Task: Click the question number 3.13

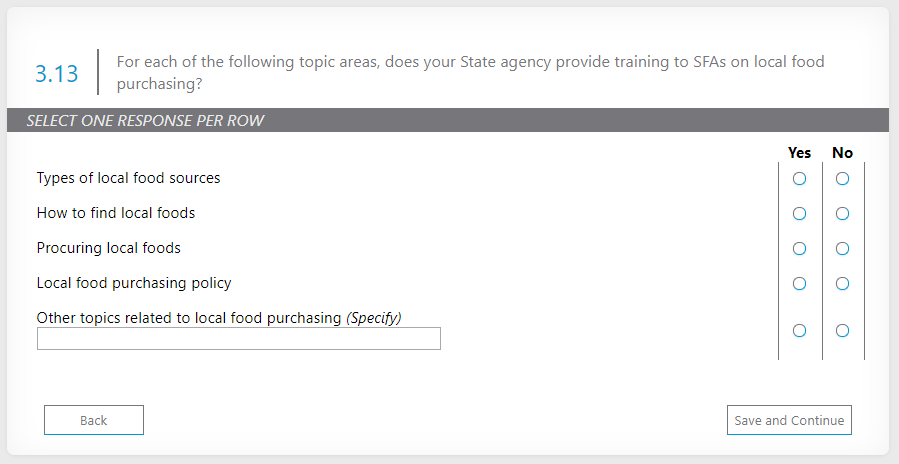Action: (x=57, y=73)
